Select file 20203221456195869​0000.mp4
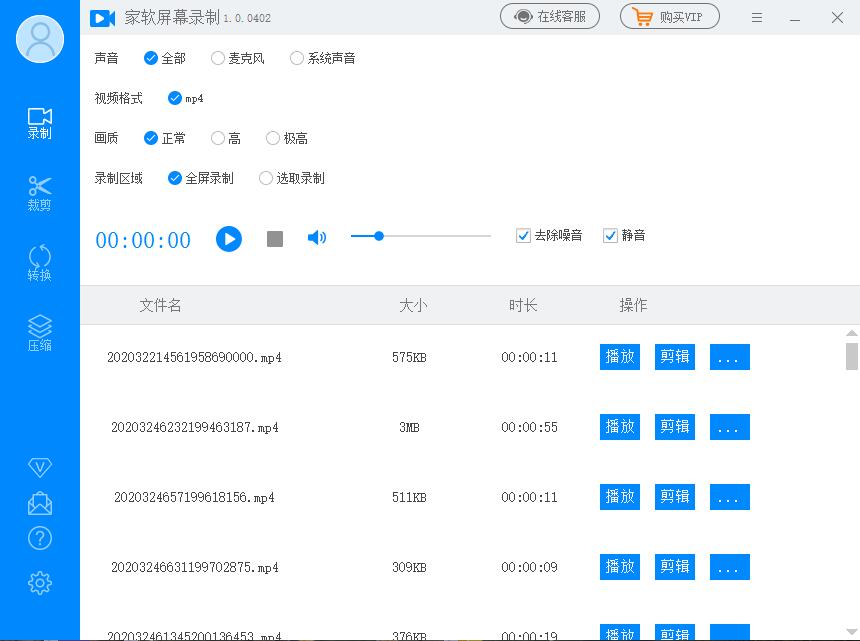Image resolution: width=860 pixels, height=641 pixels. (x=194, y=358)
